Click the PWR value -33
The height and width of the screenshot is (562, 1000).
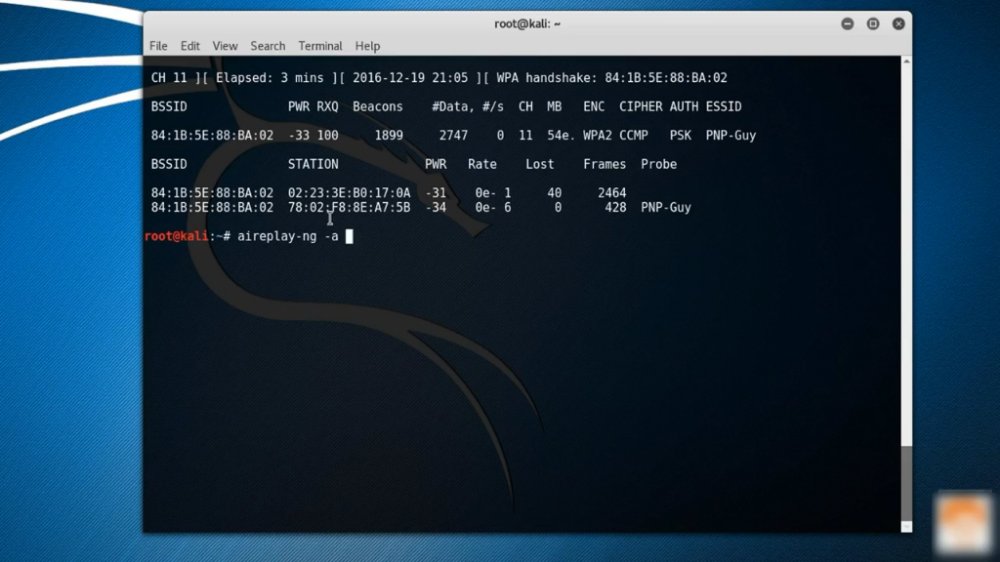(298, 135)
